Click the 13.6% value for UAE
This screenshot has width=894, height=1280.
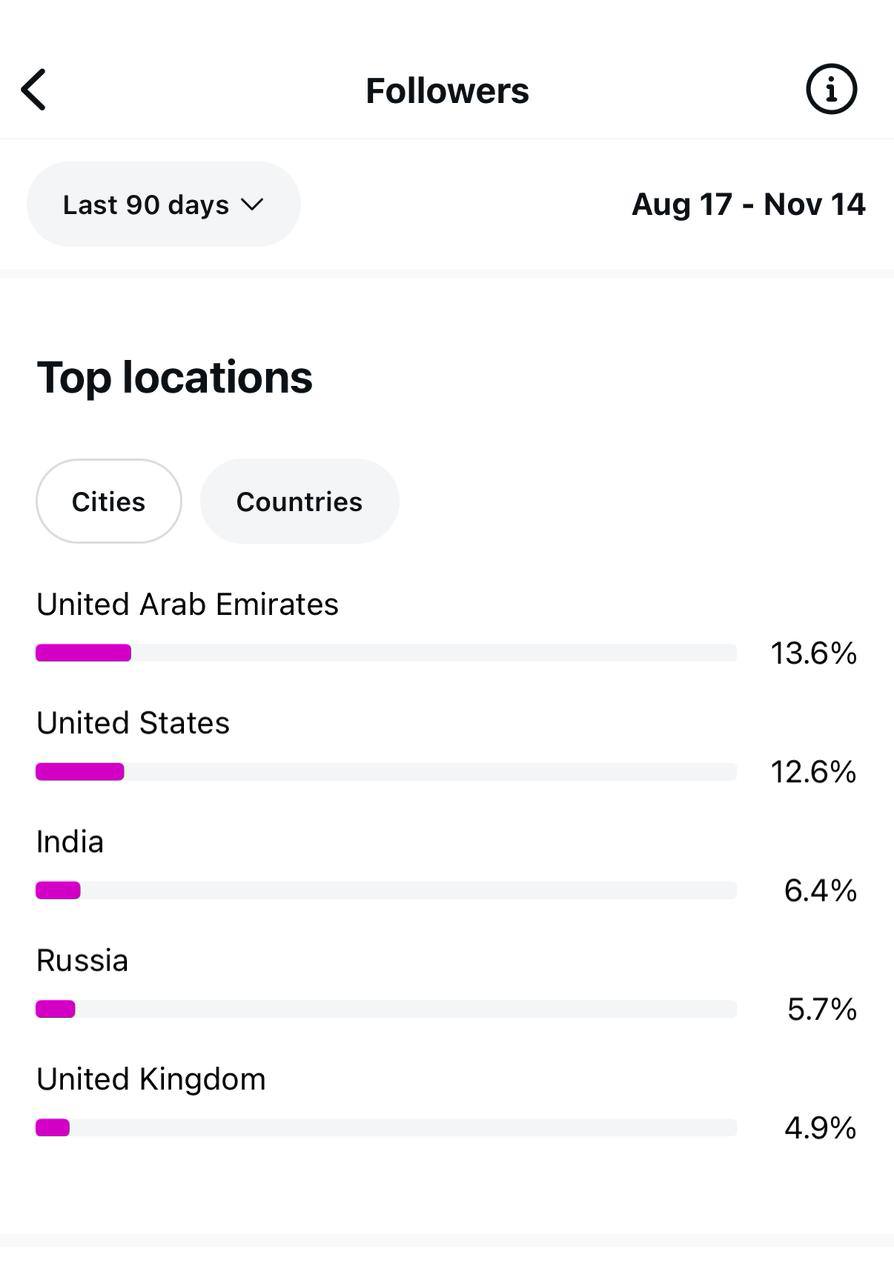click(x=813, y=654)
